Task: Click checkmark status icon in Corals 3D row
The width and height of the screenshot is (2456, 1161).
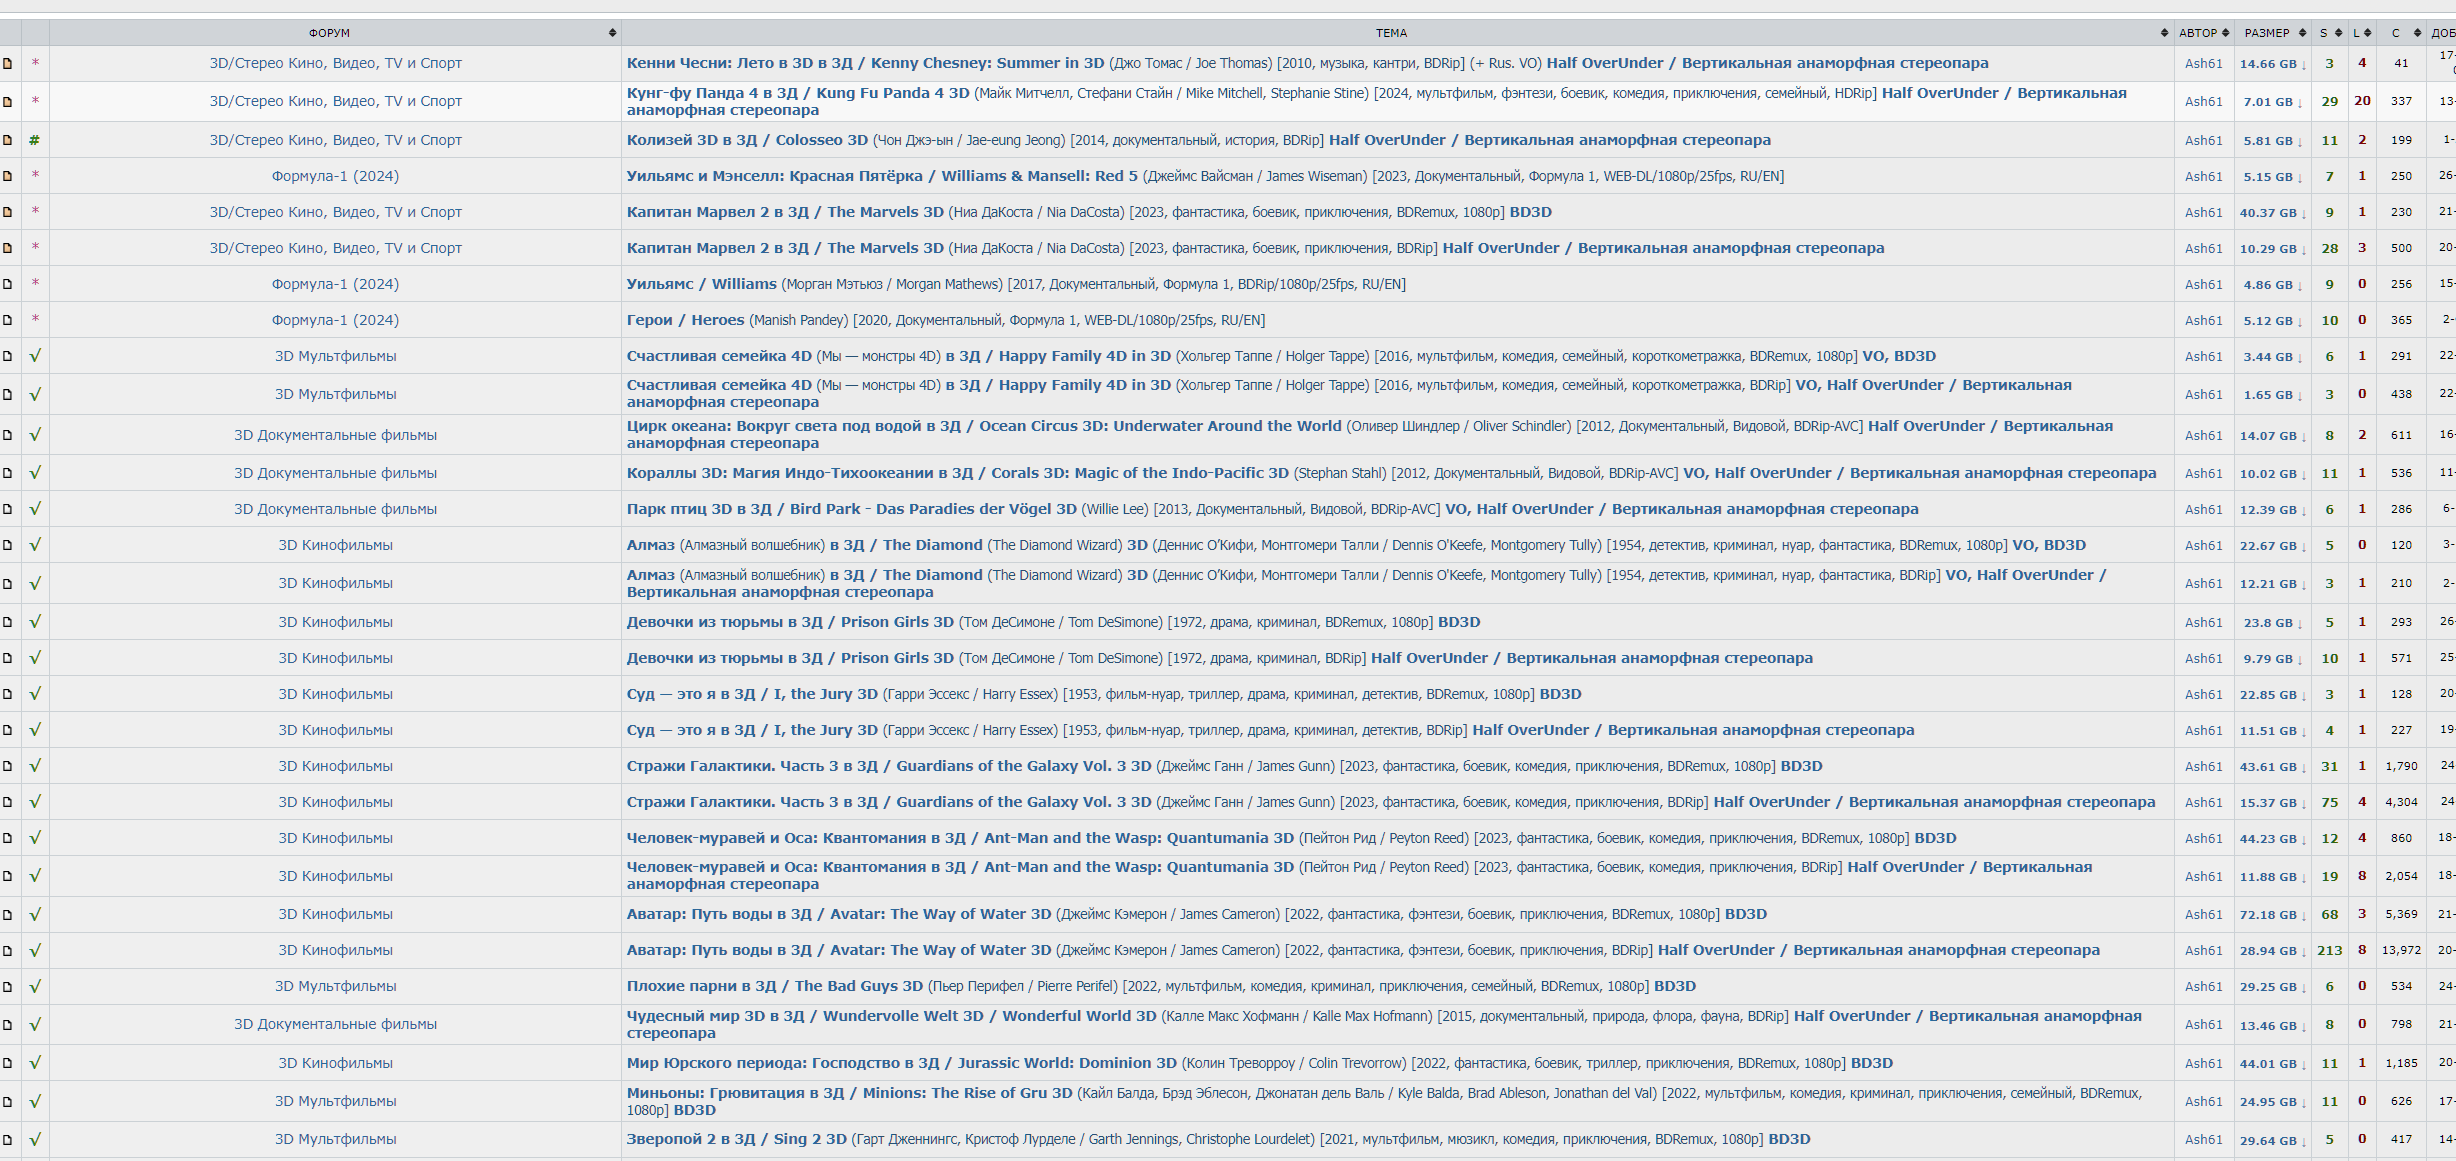Action: [35, 473]
